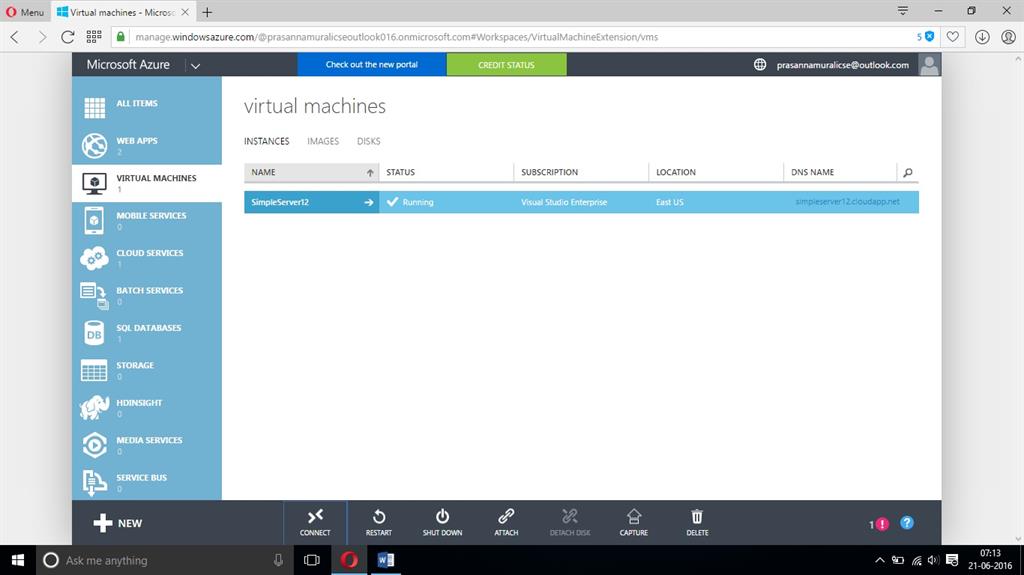Viewport: 1024px width, 575px height.
Task: Sort by the DNS Name column header
Action: pos(840,172)
